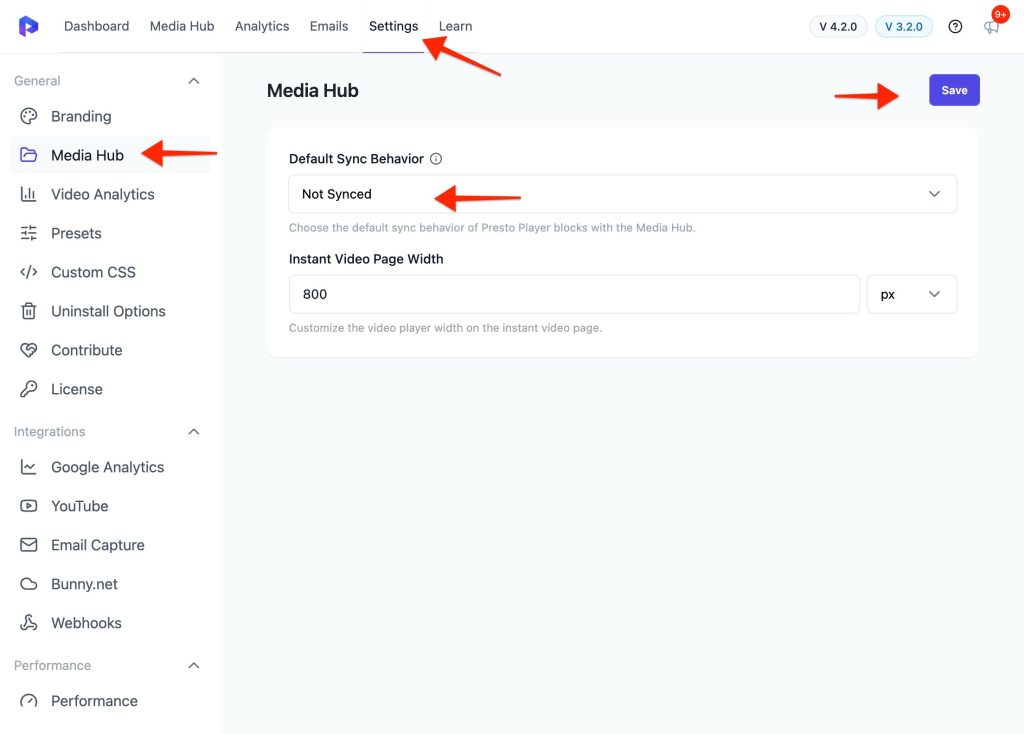Click the Contribute heart icon
The width and height of the screenshot is (1024, 734).
click(x=29, y=350)
